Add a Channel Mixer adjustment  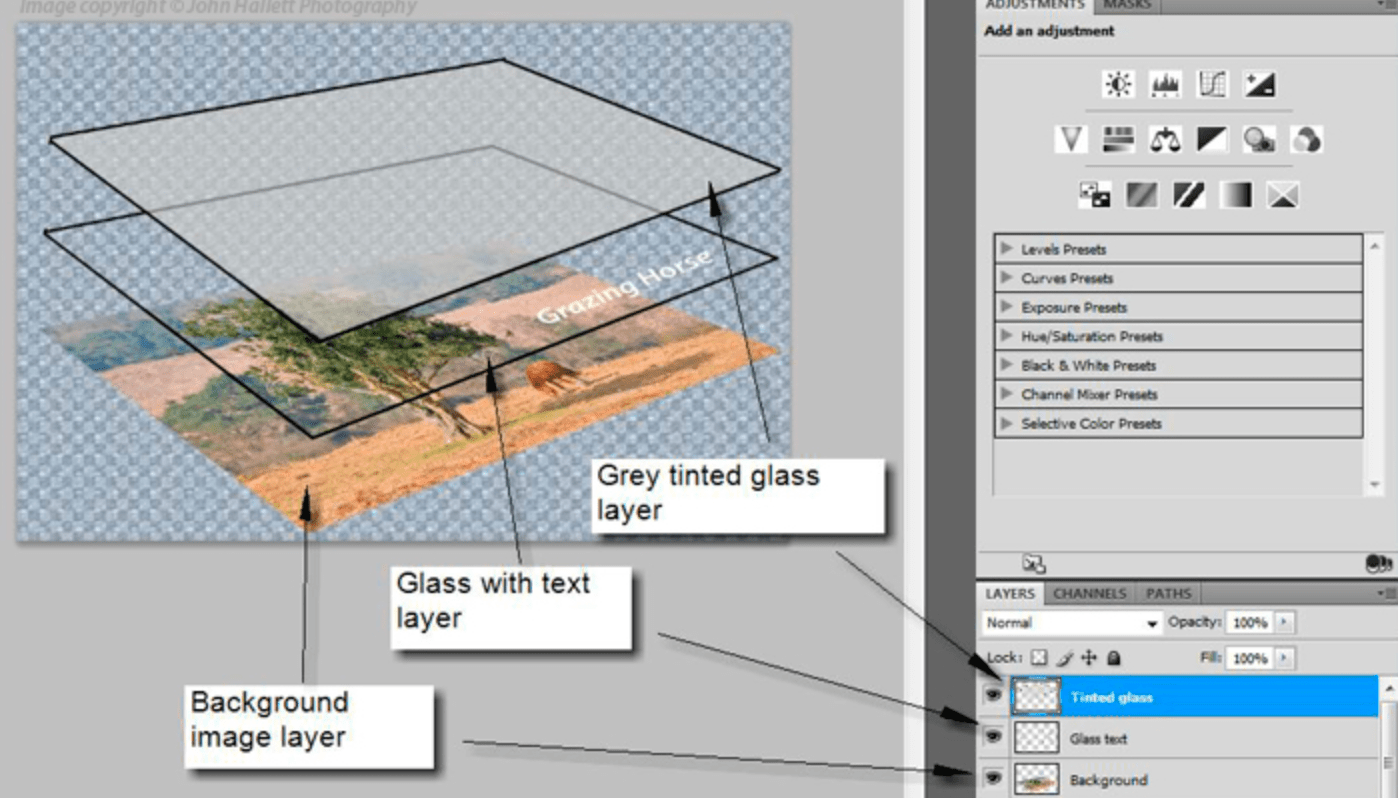pyautogui.click(x=1306, y=139)
